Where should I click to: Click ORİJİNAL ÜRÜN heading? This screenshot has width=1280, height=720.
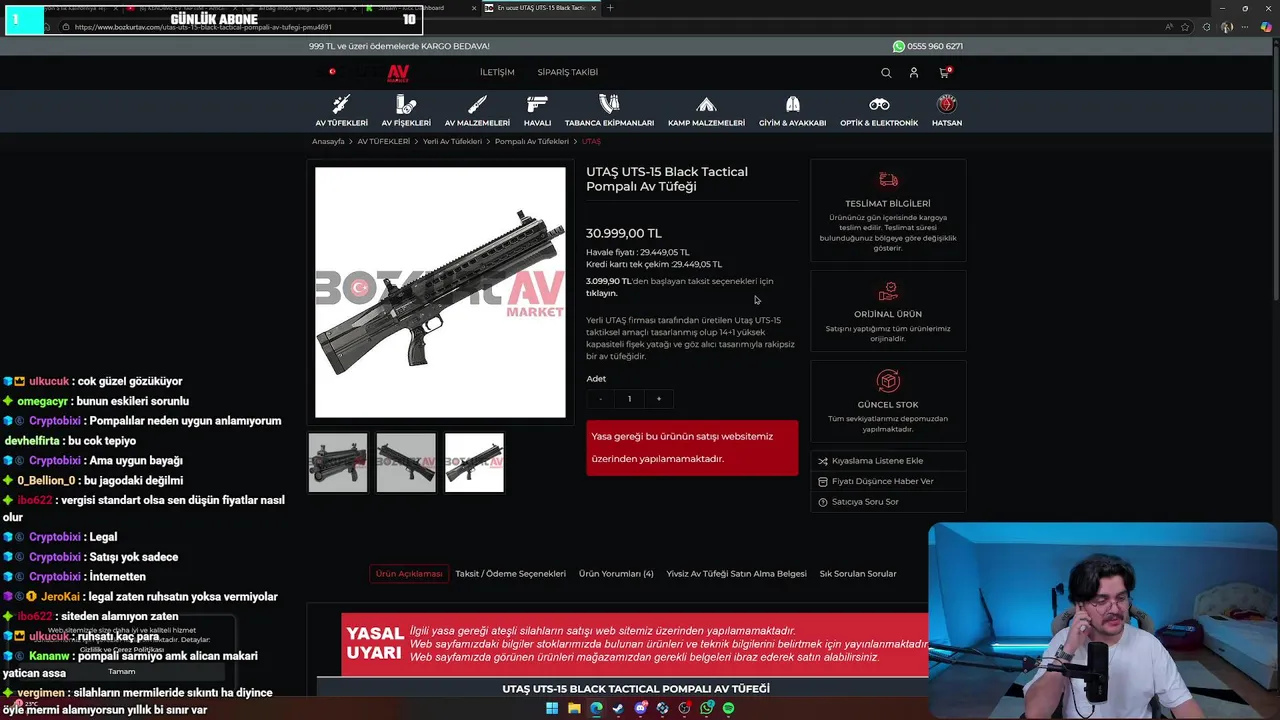[x=888, y=314]
